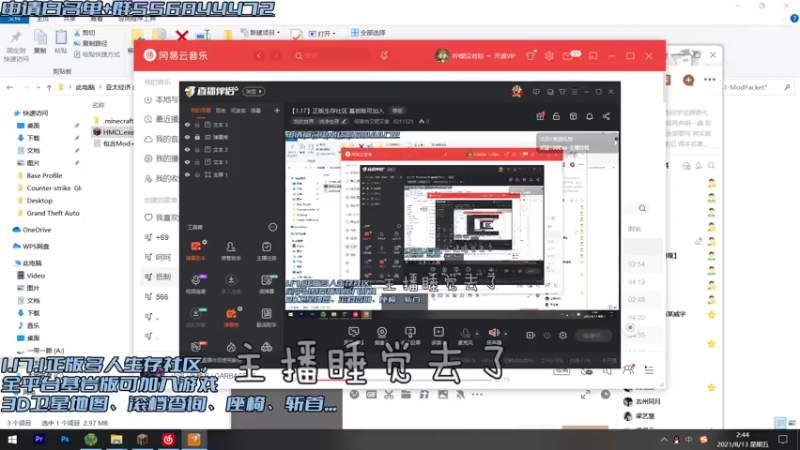Toggle visibility eye of 文本 2 layer
Image resolution: width=800 pixels, height=450 pixels.
(187, 149)
